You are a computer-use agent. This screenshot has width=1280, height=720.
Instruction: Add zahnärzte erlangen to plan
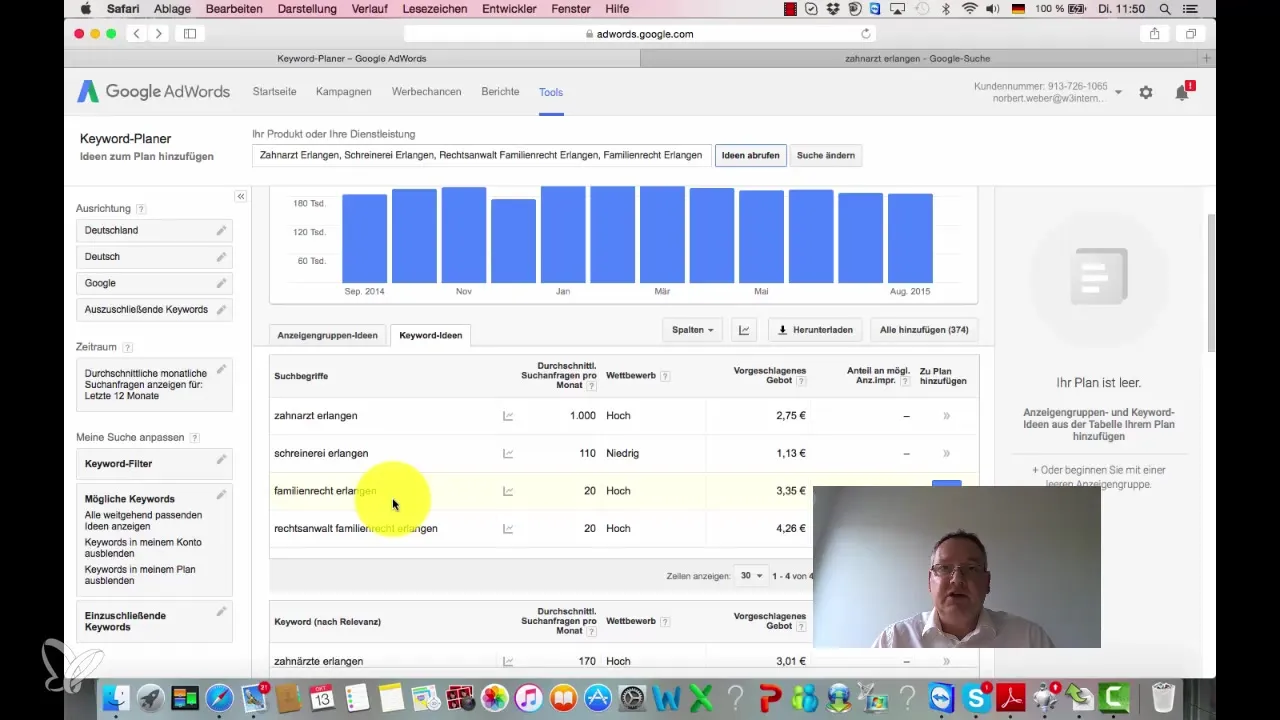946,661
